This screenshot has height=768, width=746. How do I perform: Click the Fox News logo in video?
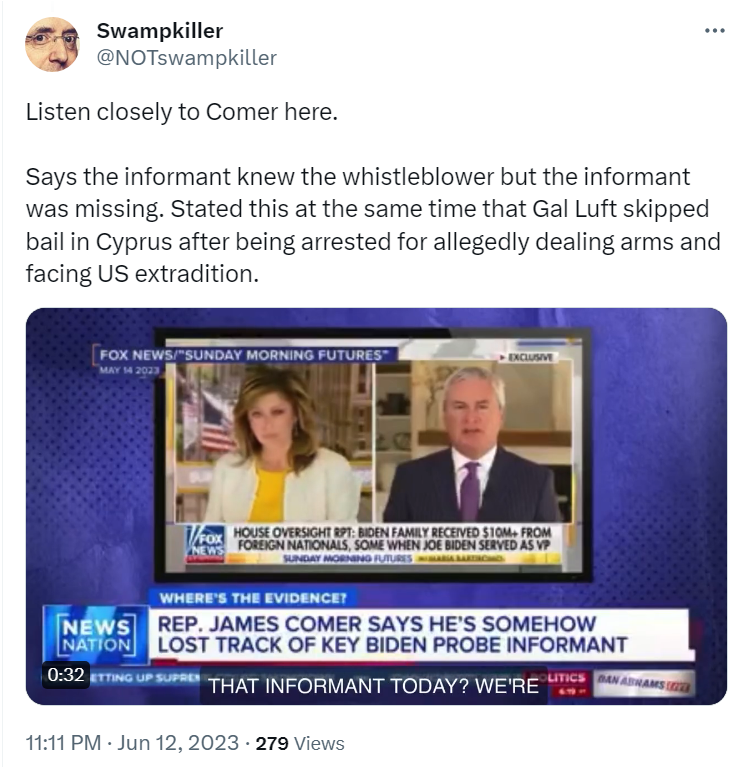pos(205,543)
